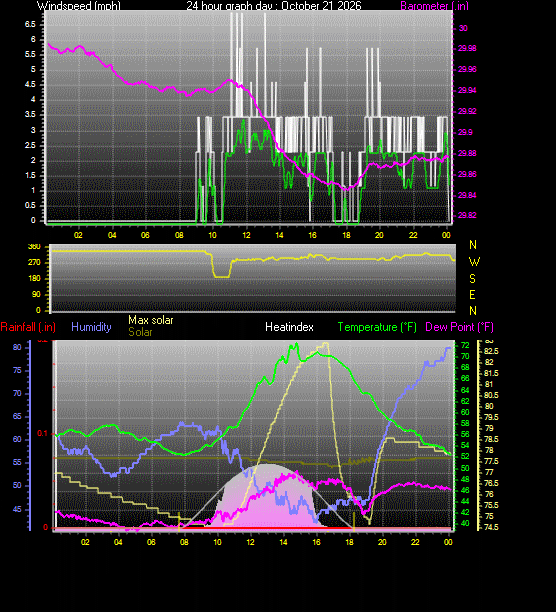The height and width of the screenshot is (612, 556).
Task: Click the Temperature (°F) legend label
Action: coord(377,327)
